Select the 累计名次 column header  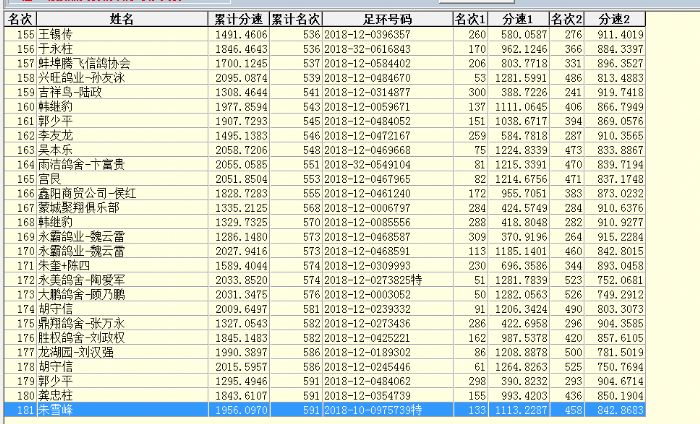296,19
